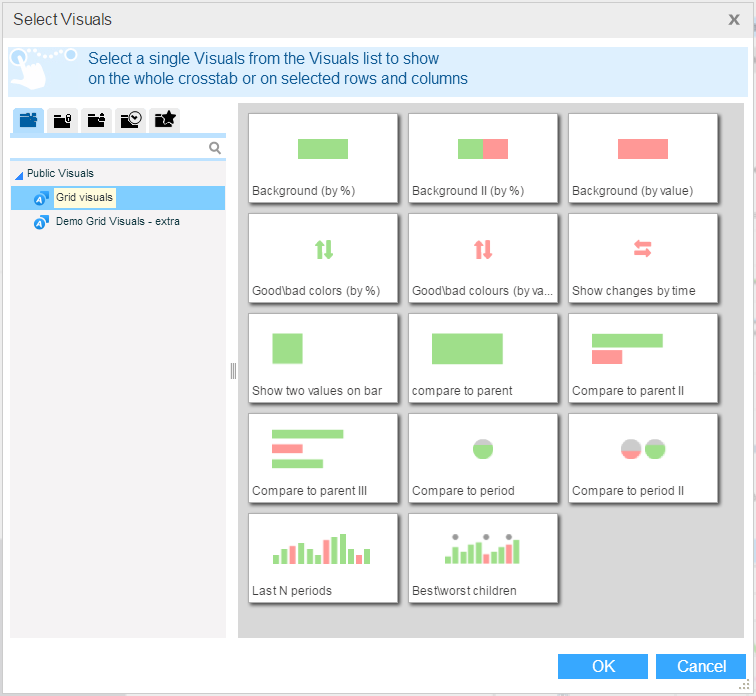Click the search magnifier icon
This screenshot has height=696, width=756.
pyautogui.click(x=215, y=148)
